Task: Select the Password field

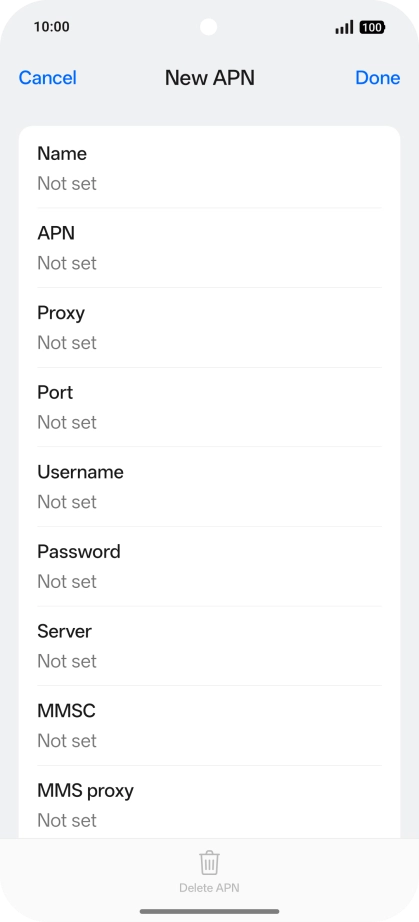Action: coord(209,566)
